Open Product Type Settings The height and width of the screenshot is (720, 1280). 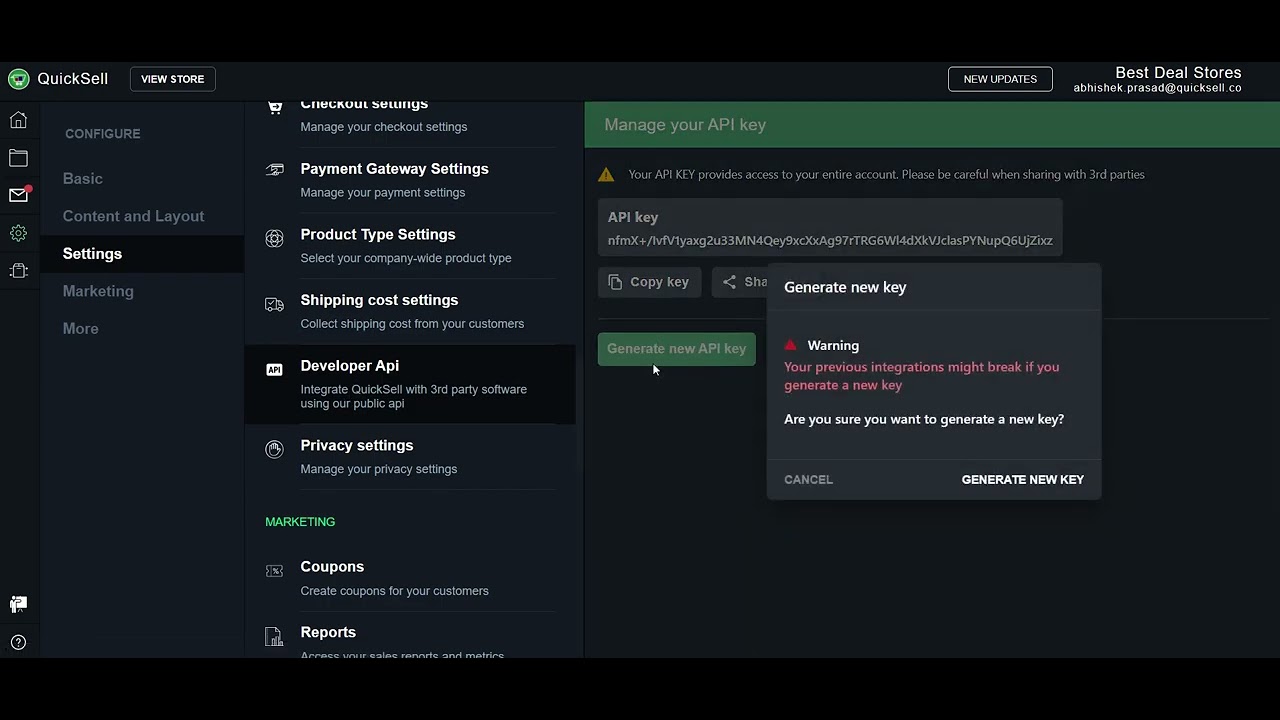(x=378, y=235)
